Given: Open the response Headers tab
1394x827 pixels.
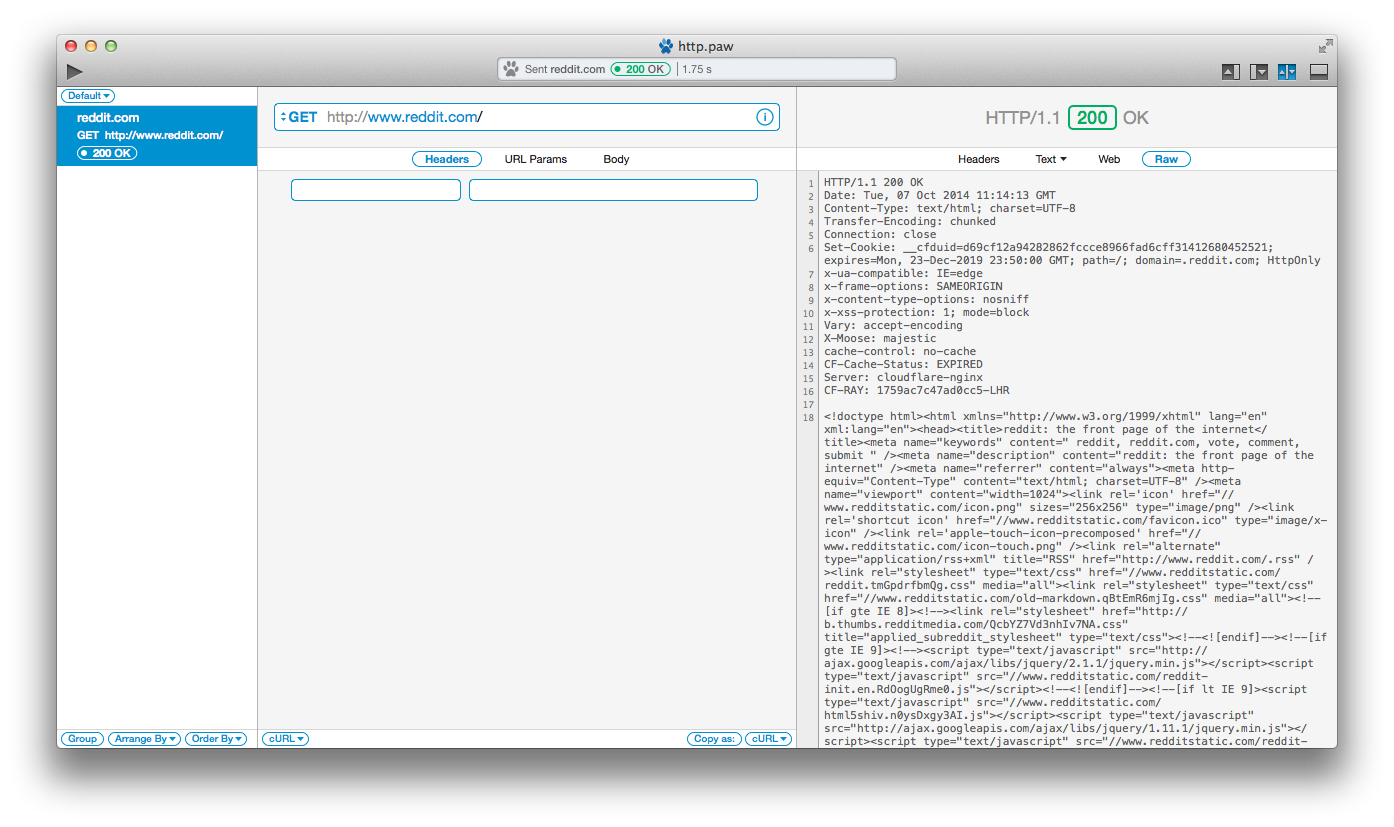Looking at the screenshot, I should (x=978, y=159).
